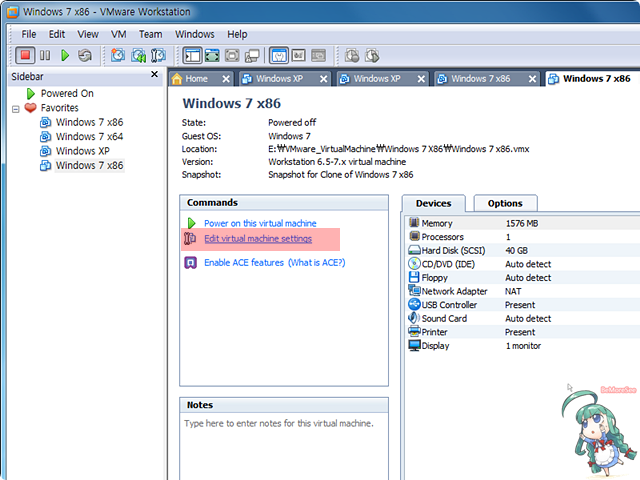Switch to the Devices tab

433,203
